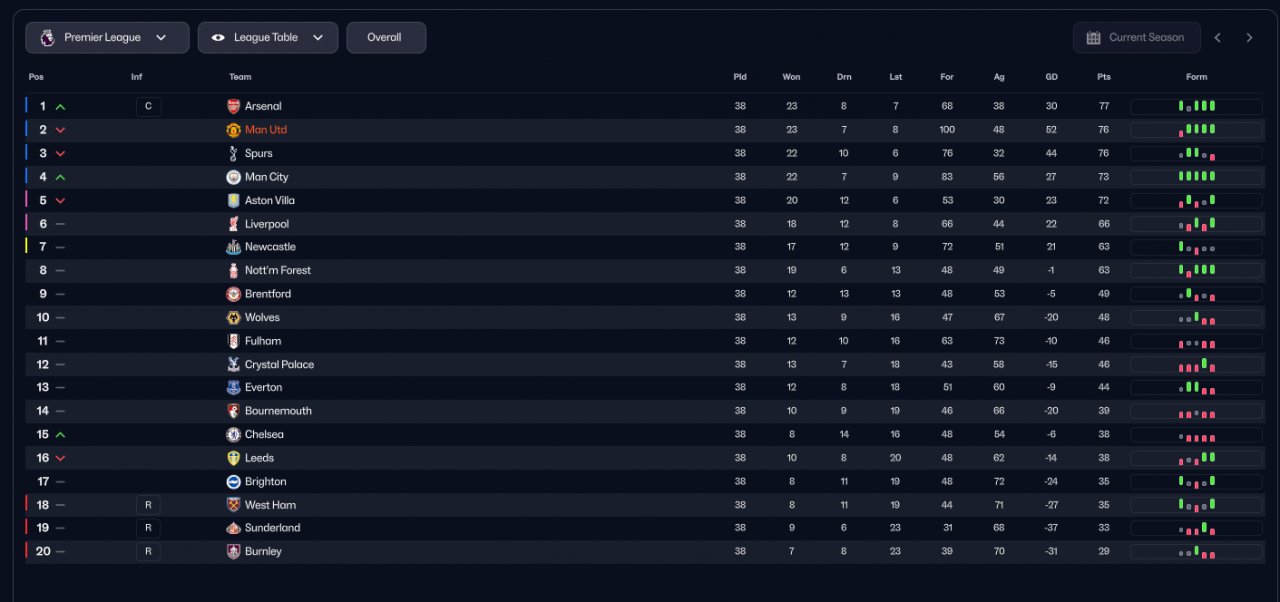Screen dimensions: 1280x602
Task: Go to the next season arrow
Action: click(1249, 38)
